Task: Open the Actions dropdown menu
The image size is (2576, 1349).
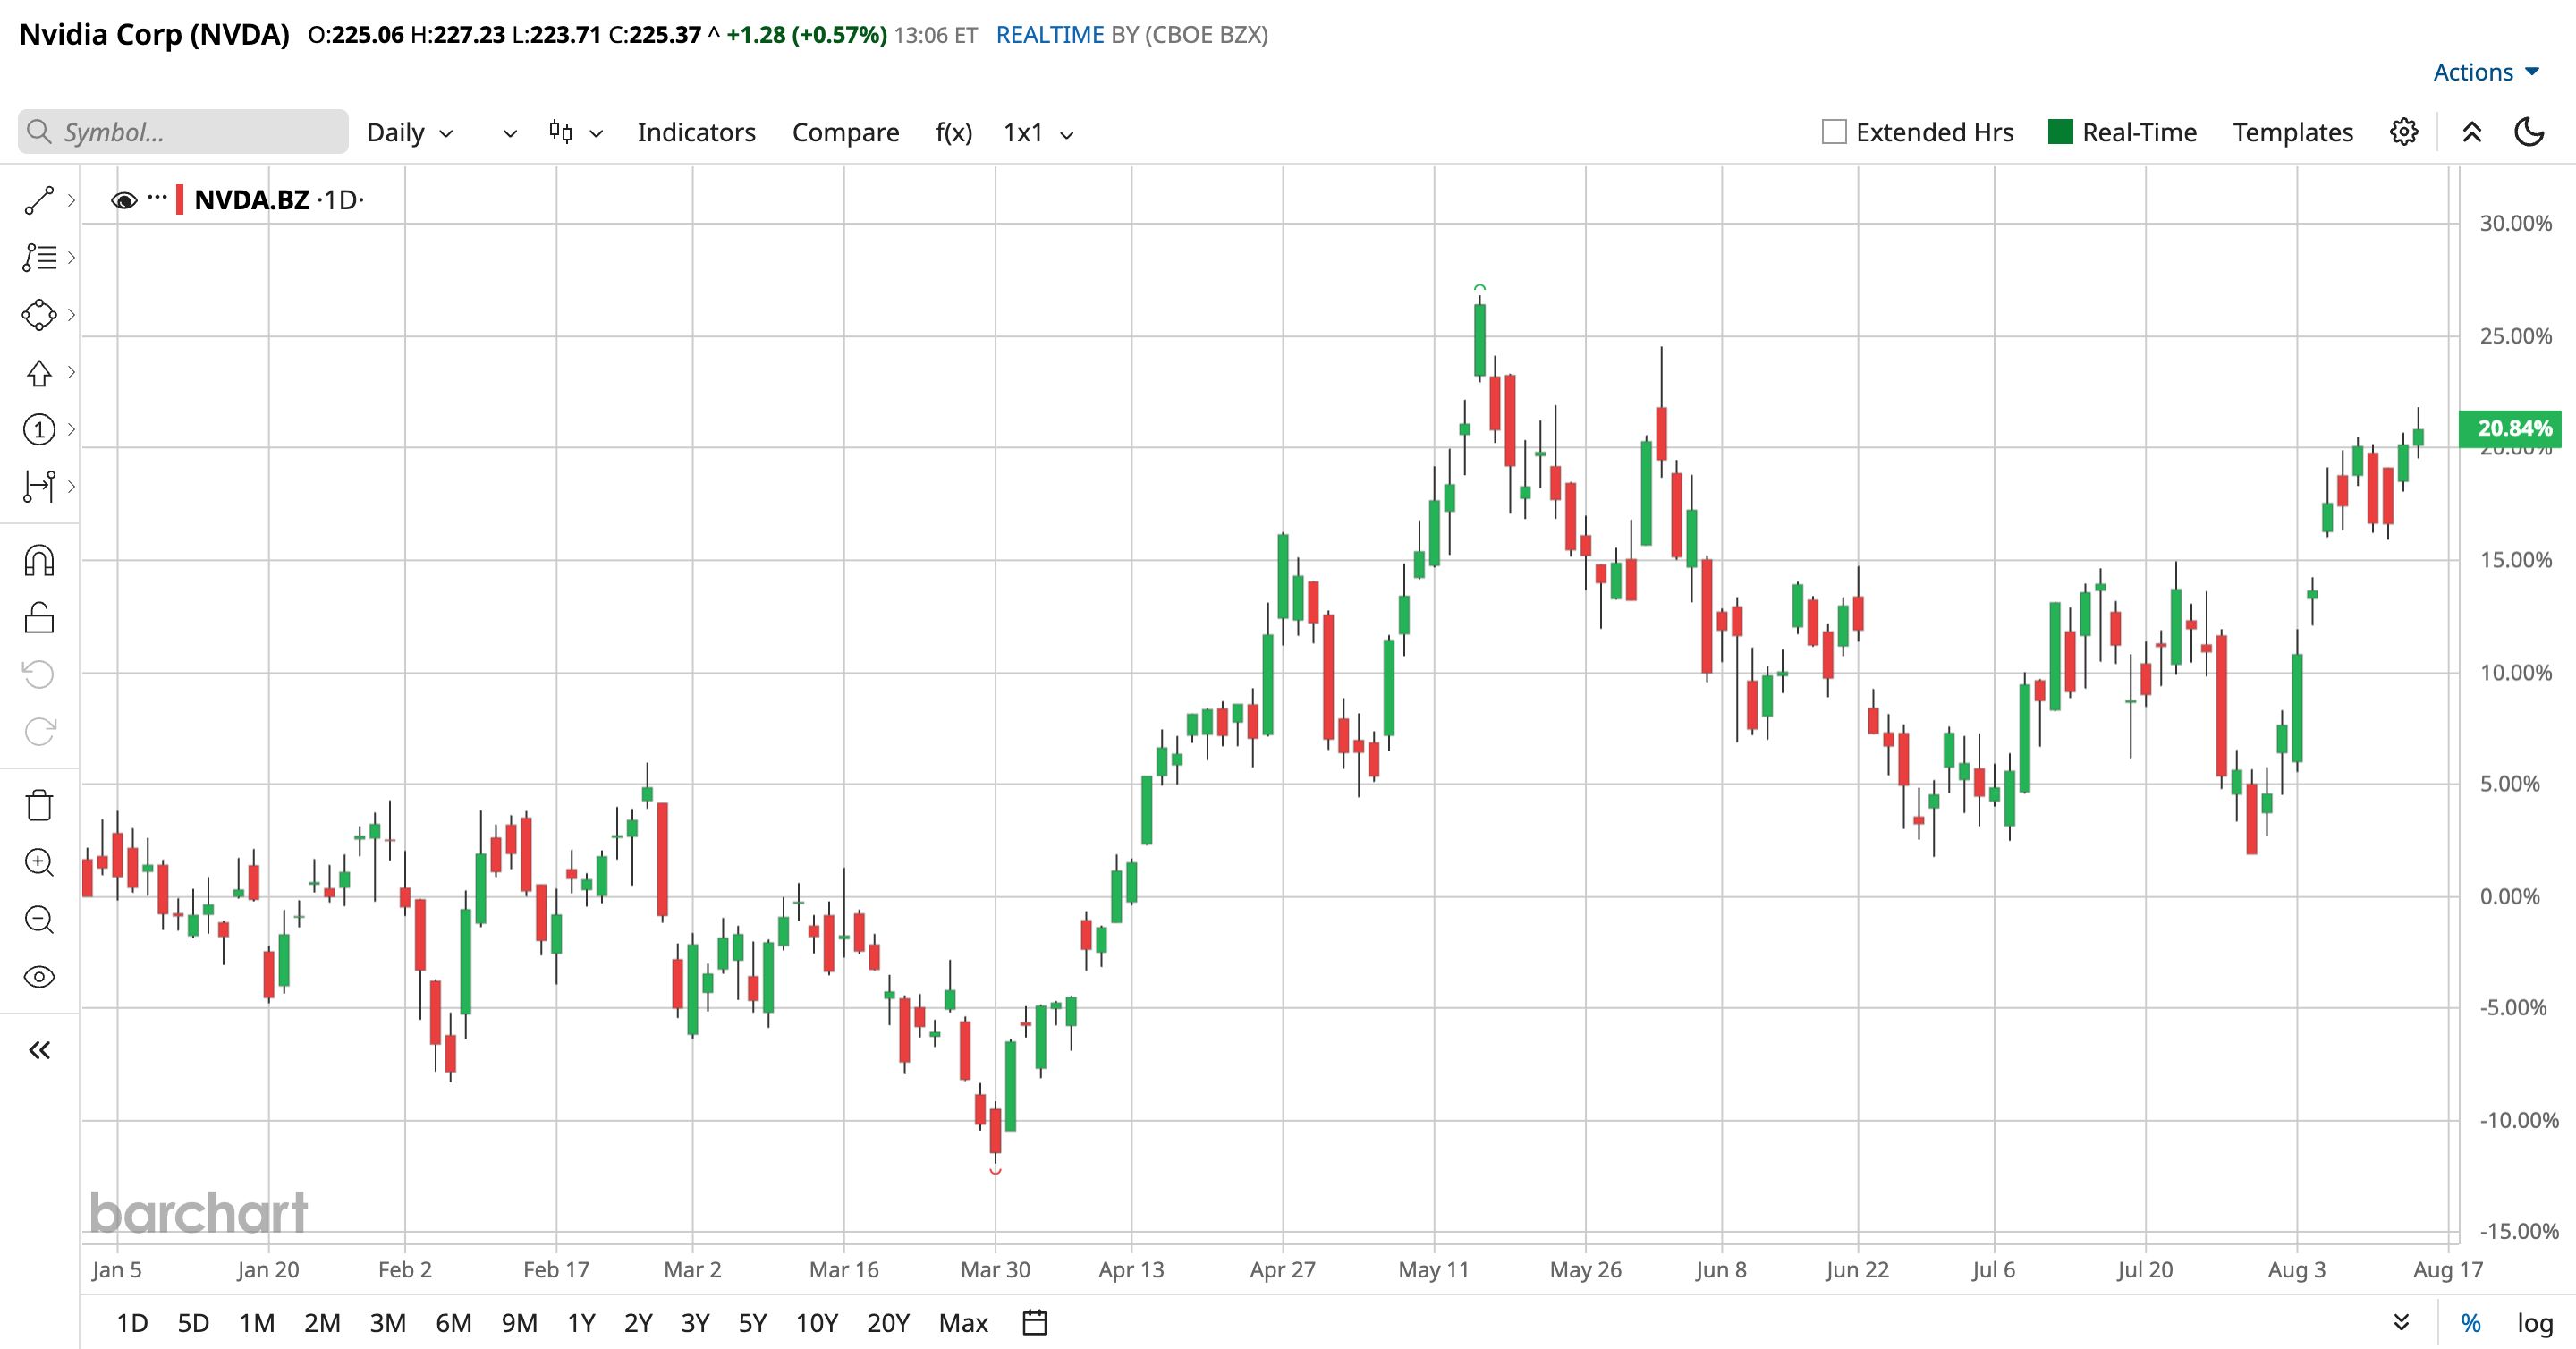Action: pyautogui.click(x=2486, y=72)
